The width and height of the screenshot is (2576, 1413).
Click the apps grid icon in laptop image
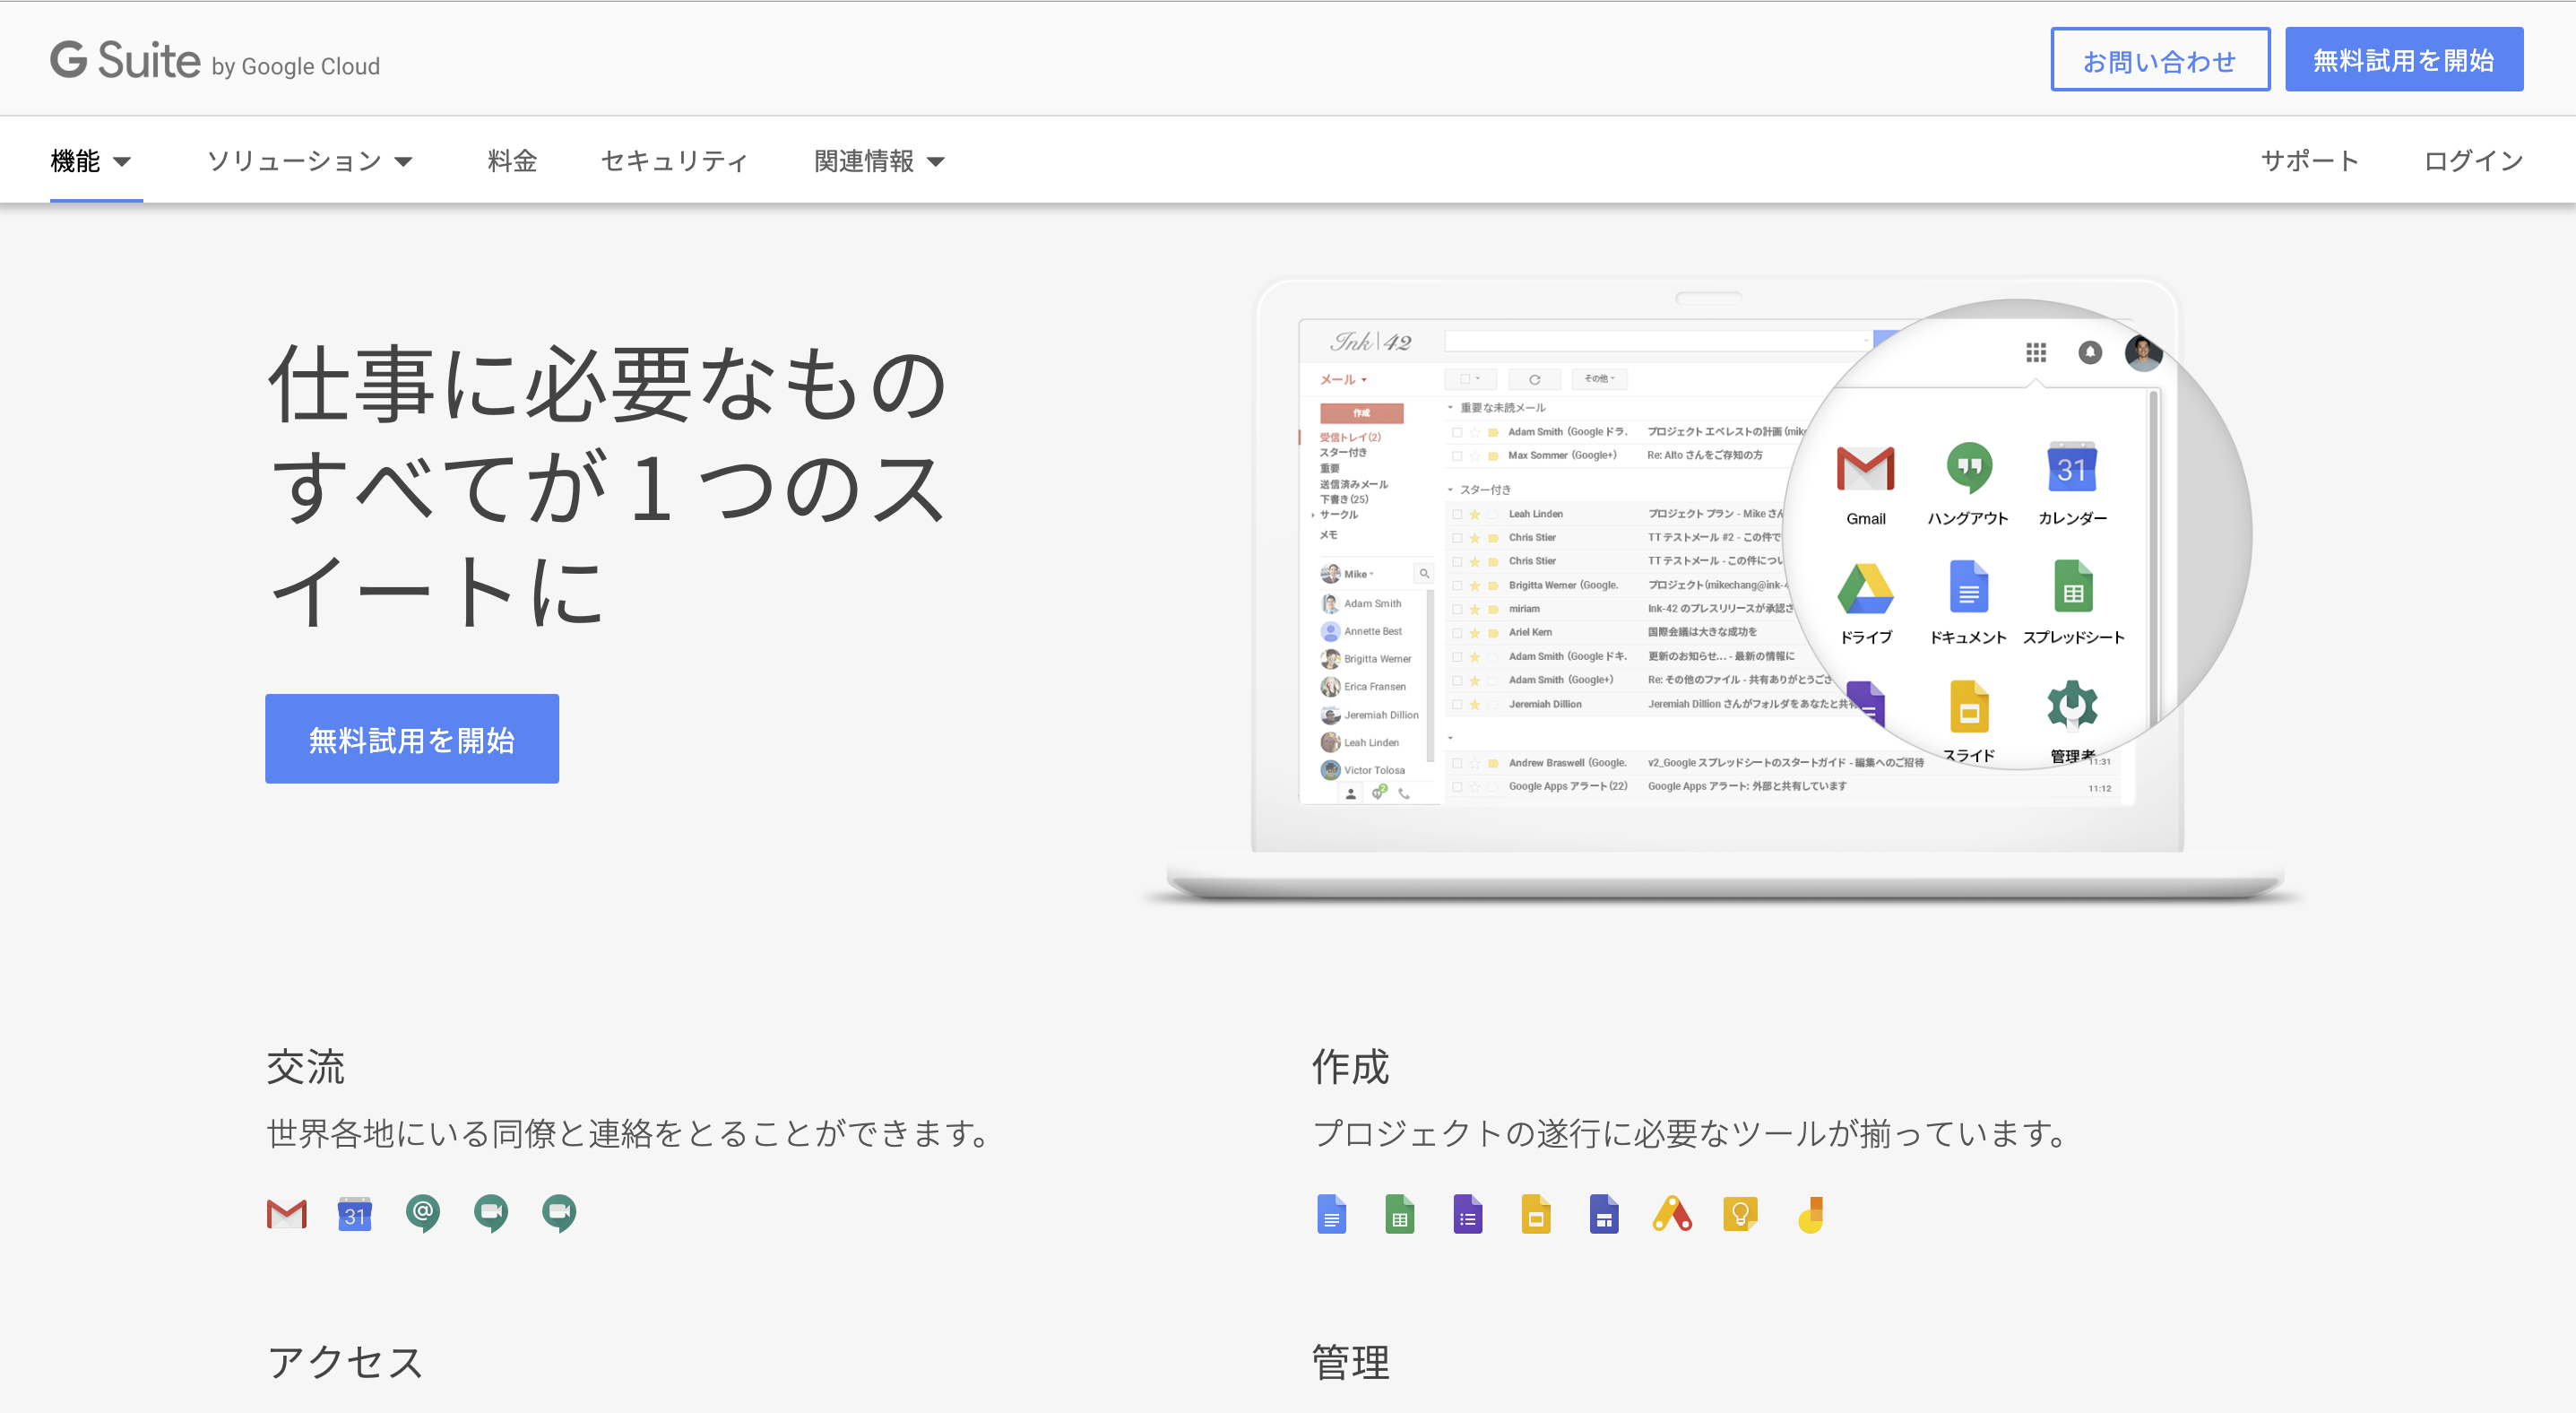(2036, 352)
